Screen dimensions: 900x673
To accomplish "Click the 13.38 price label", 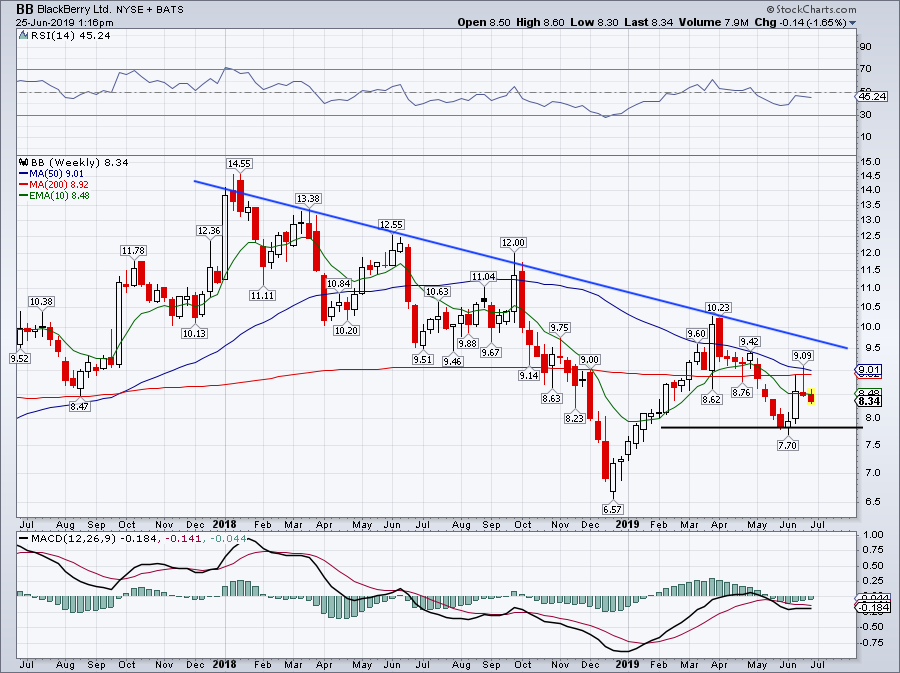I will [308, 199].
